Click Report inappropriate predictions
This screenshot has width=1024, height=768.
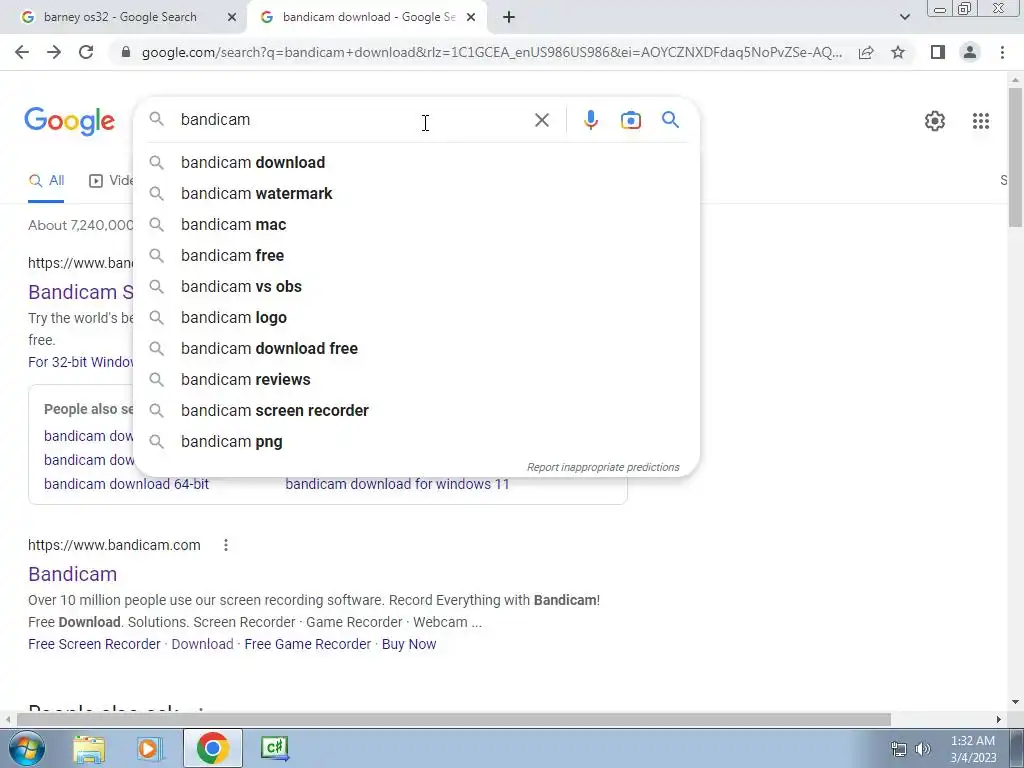[x=603, y=467]
